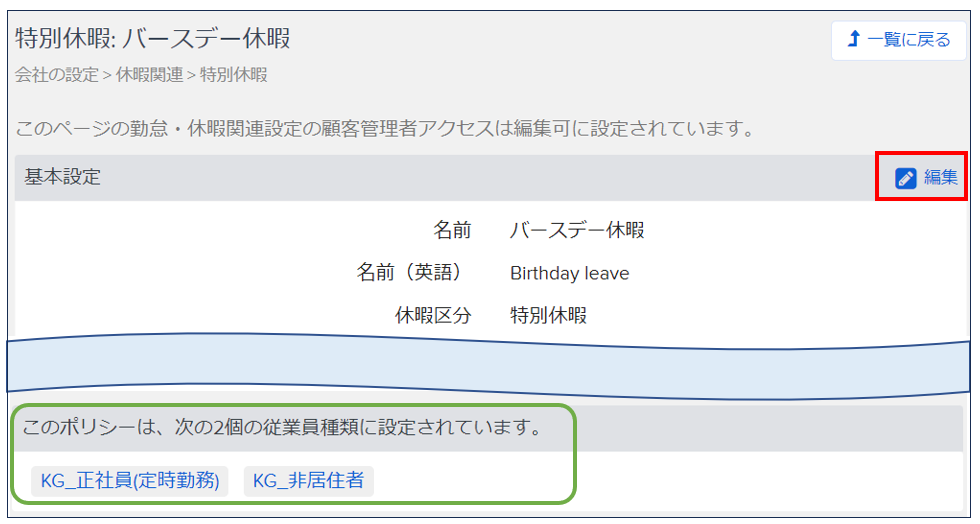The image size is (980, 524).
Task: Select the Birthday leave value text
Action: (x=569, y=273)
